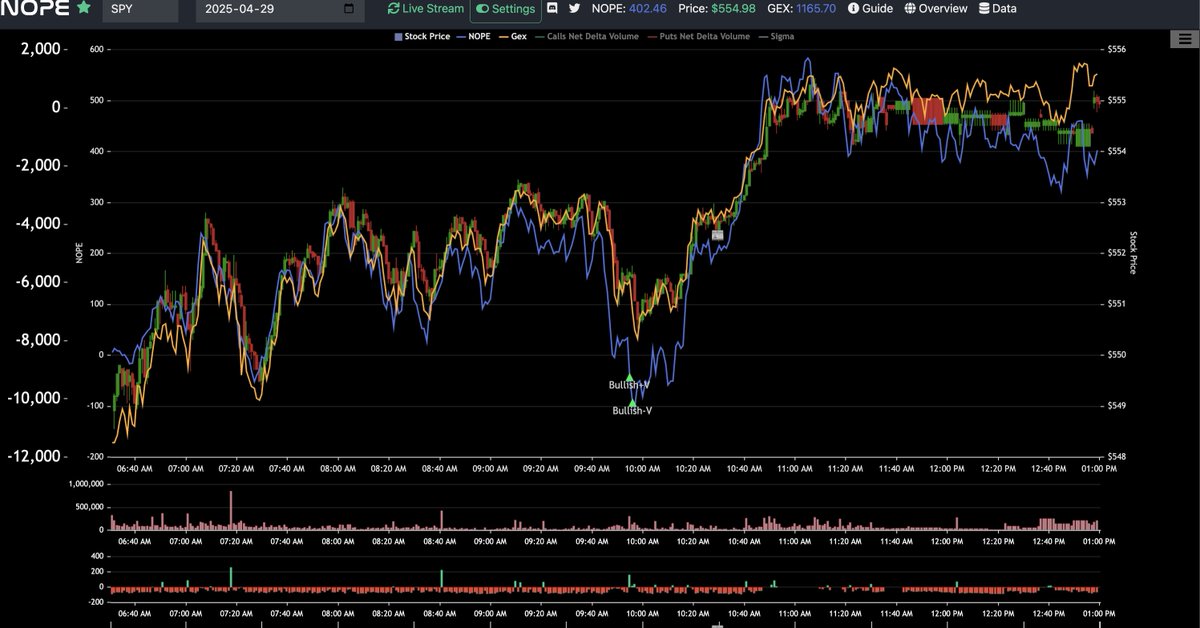Click the SPY ticker input field
Image resolution: width=1200 pixels, height=628 pixels.
pos(140,9)
